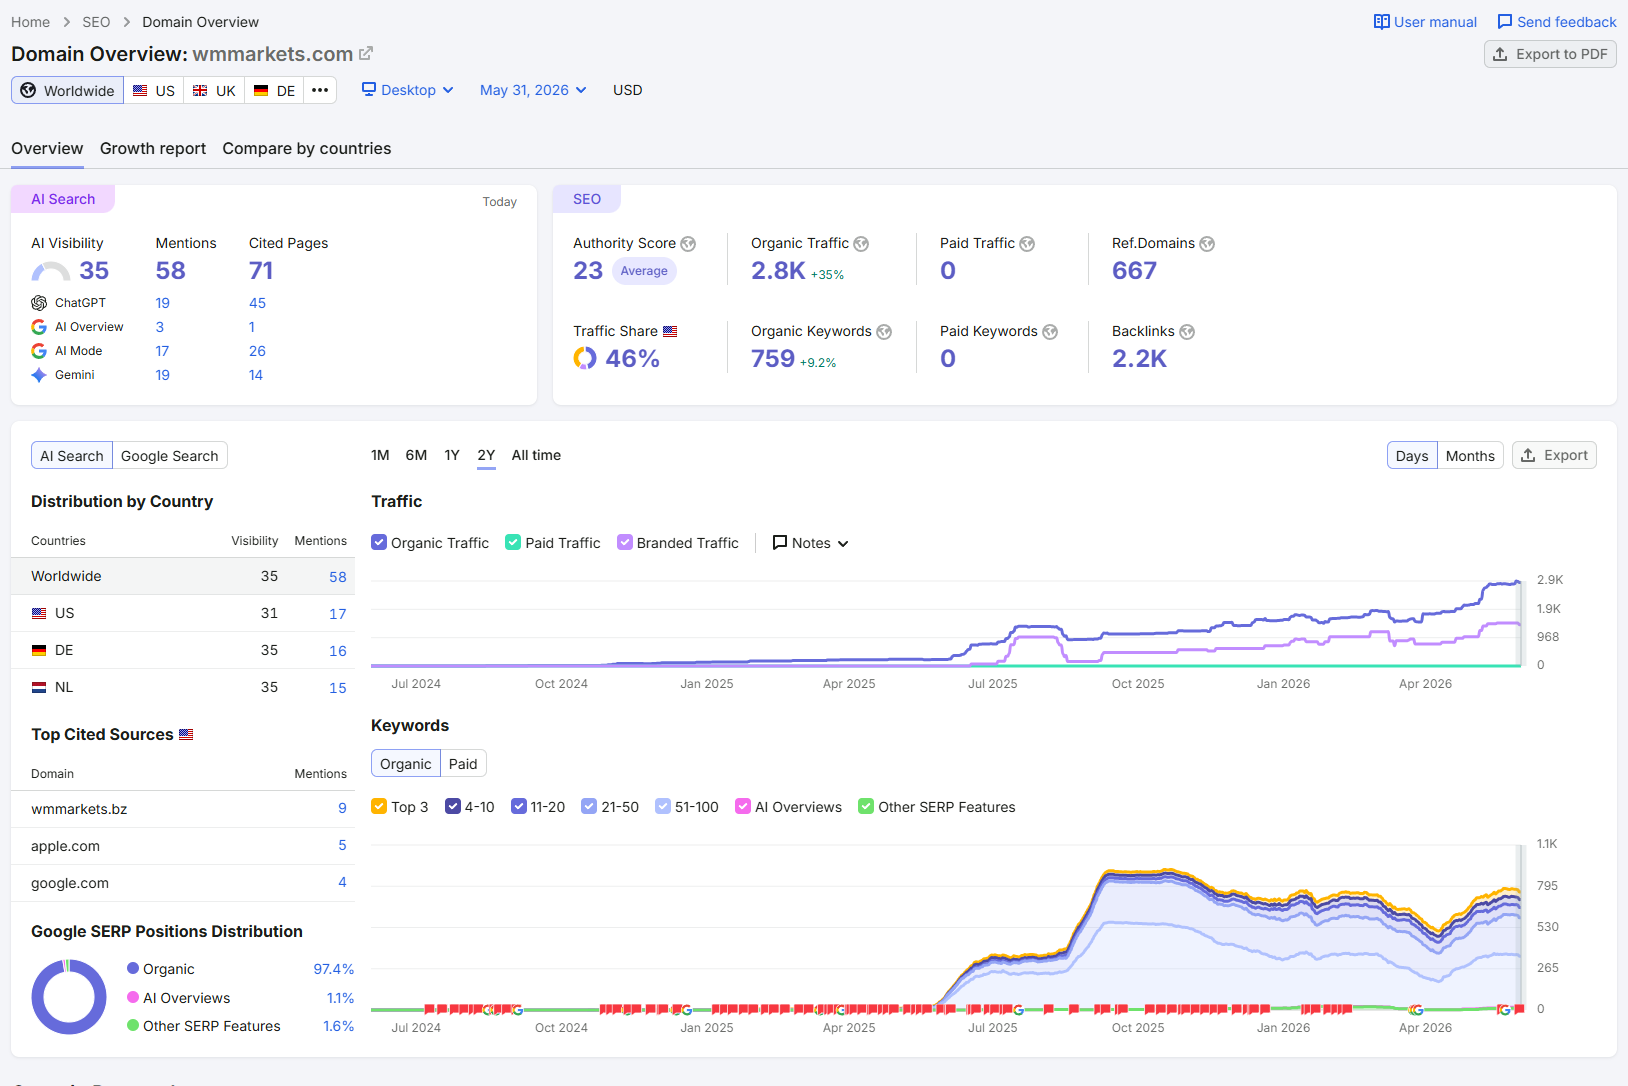This screenshot has width=1628, height=1086.
Task: Open the more countries ellipsis menu
Action: (x=320, y=90)
